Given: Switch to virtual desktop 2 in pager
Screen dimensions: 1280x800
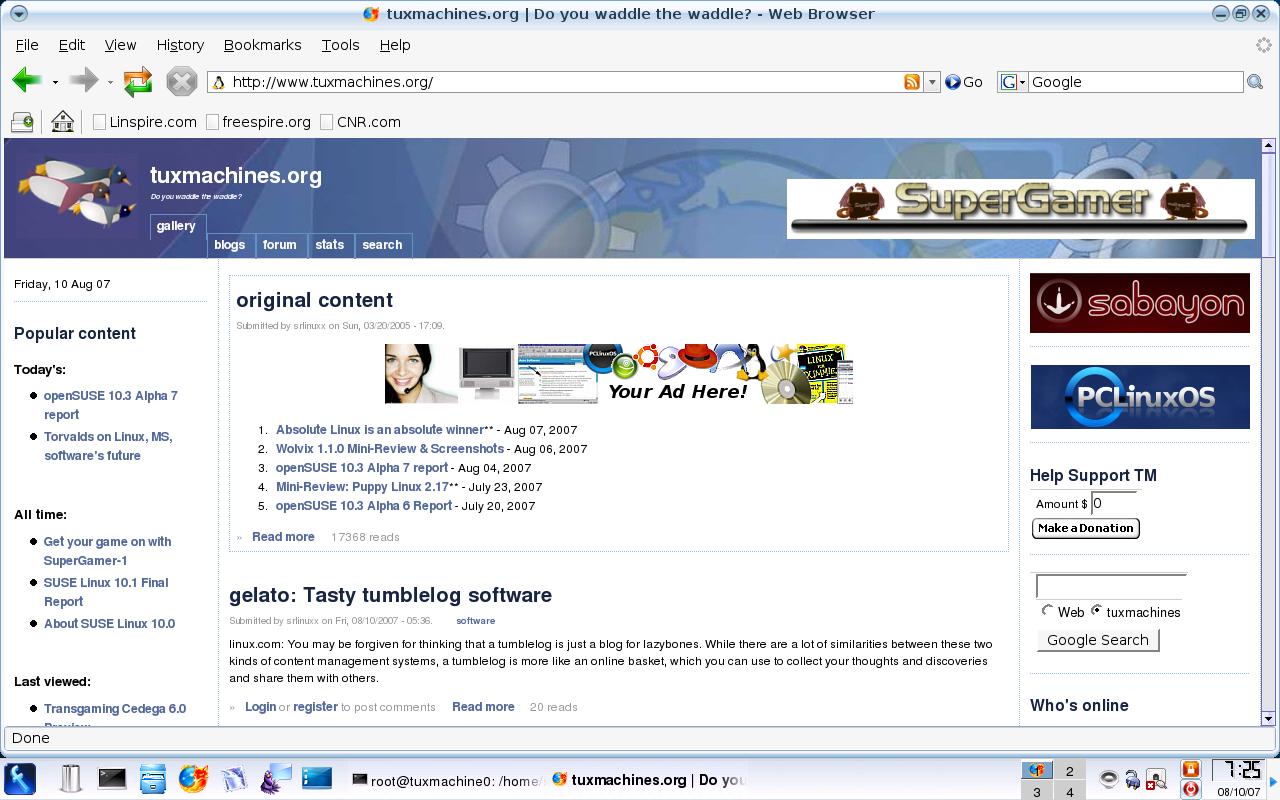Looking at the screenshot, I should (1069, 771).
